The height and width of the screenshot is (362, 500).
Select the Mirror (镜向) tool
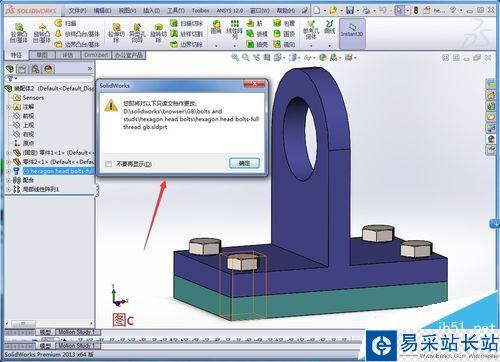click(x=284, y=44)
